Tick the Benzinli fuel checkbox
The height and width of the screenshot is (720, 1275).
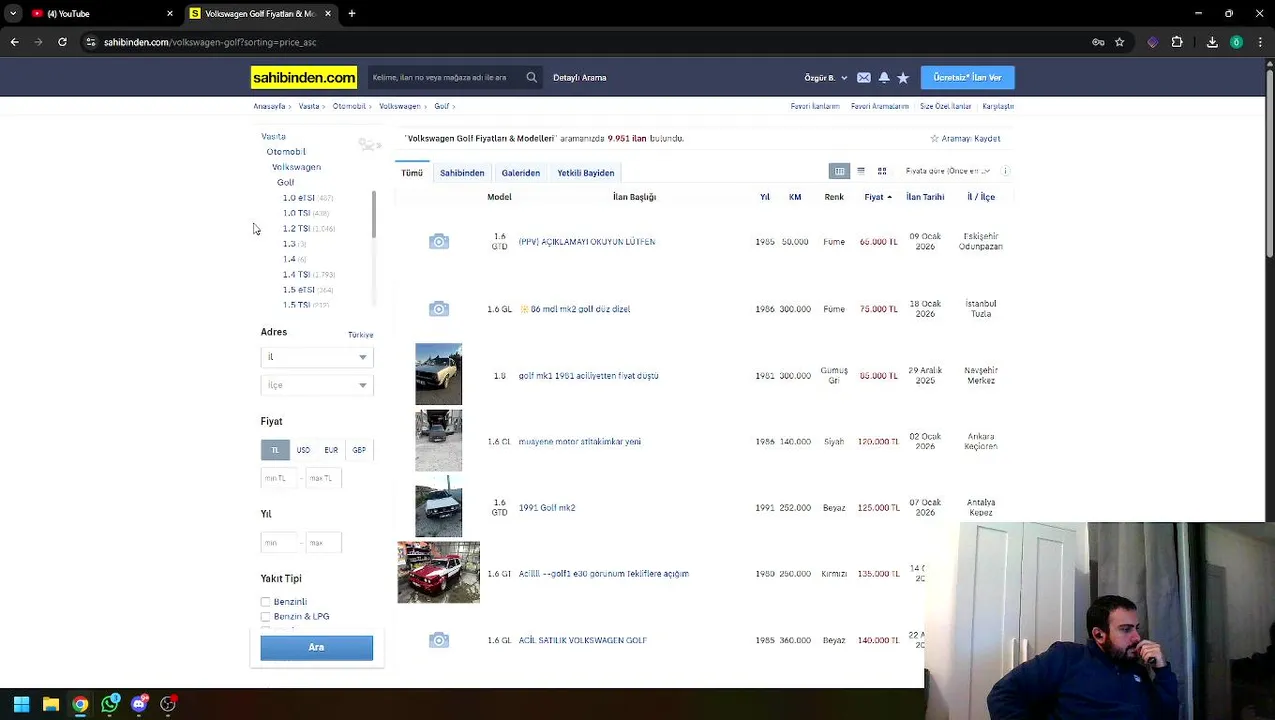pyautogui.click(x=266, y=602)
